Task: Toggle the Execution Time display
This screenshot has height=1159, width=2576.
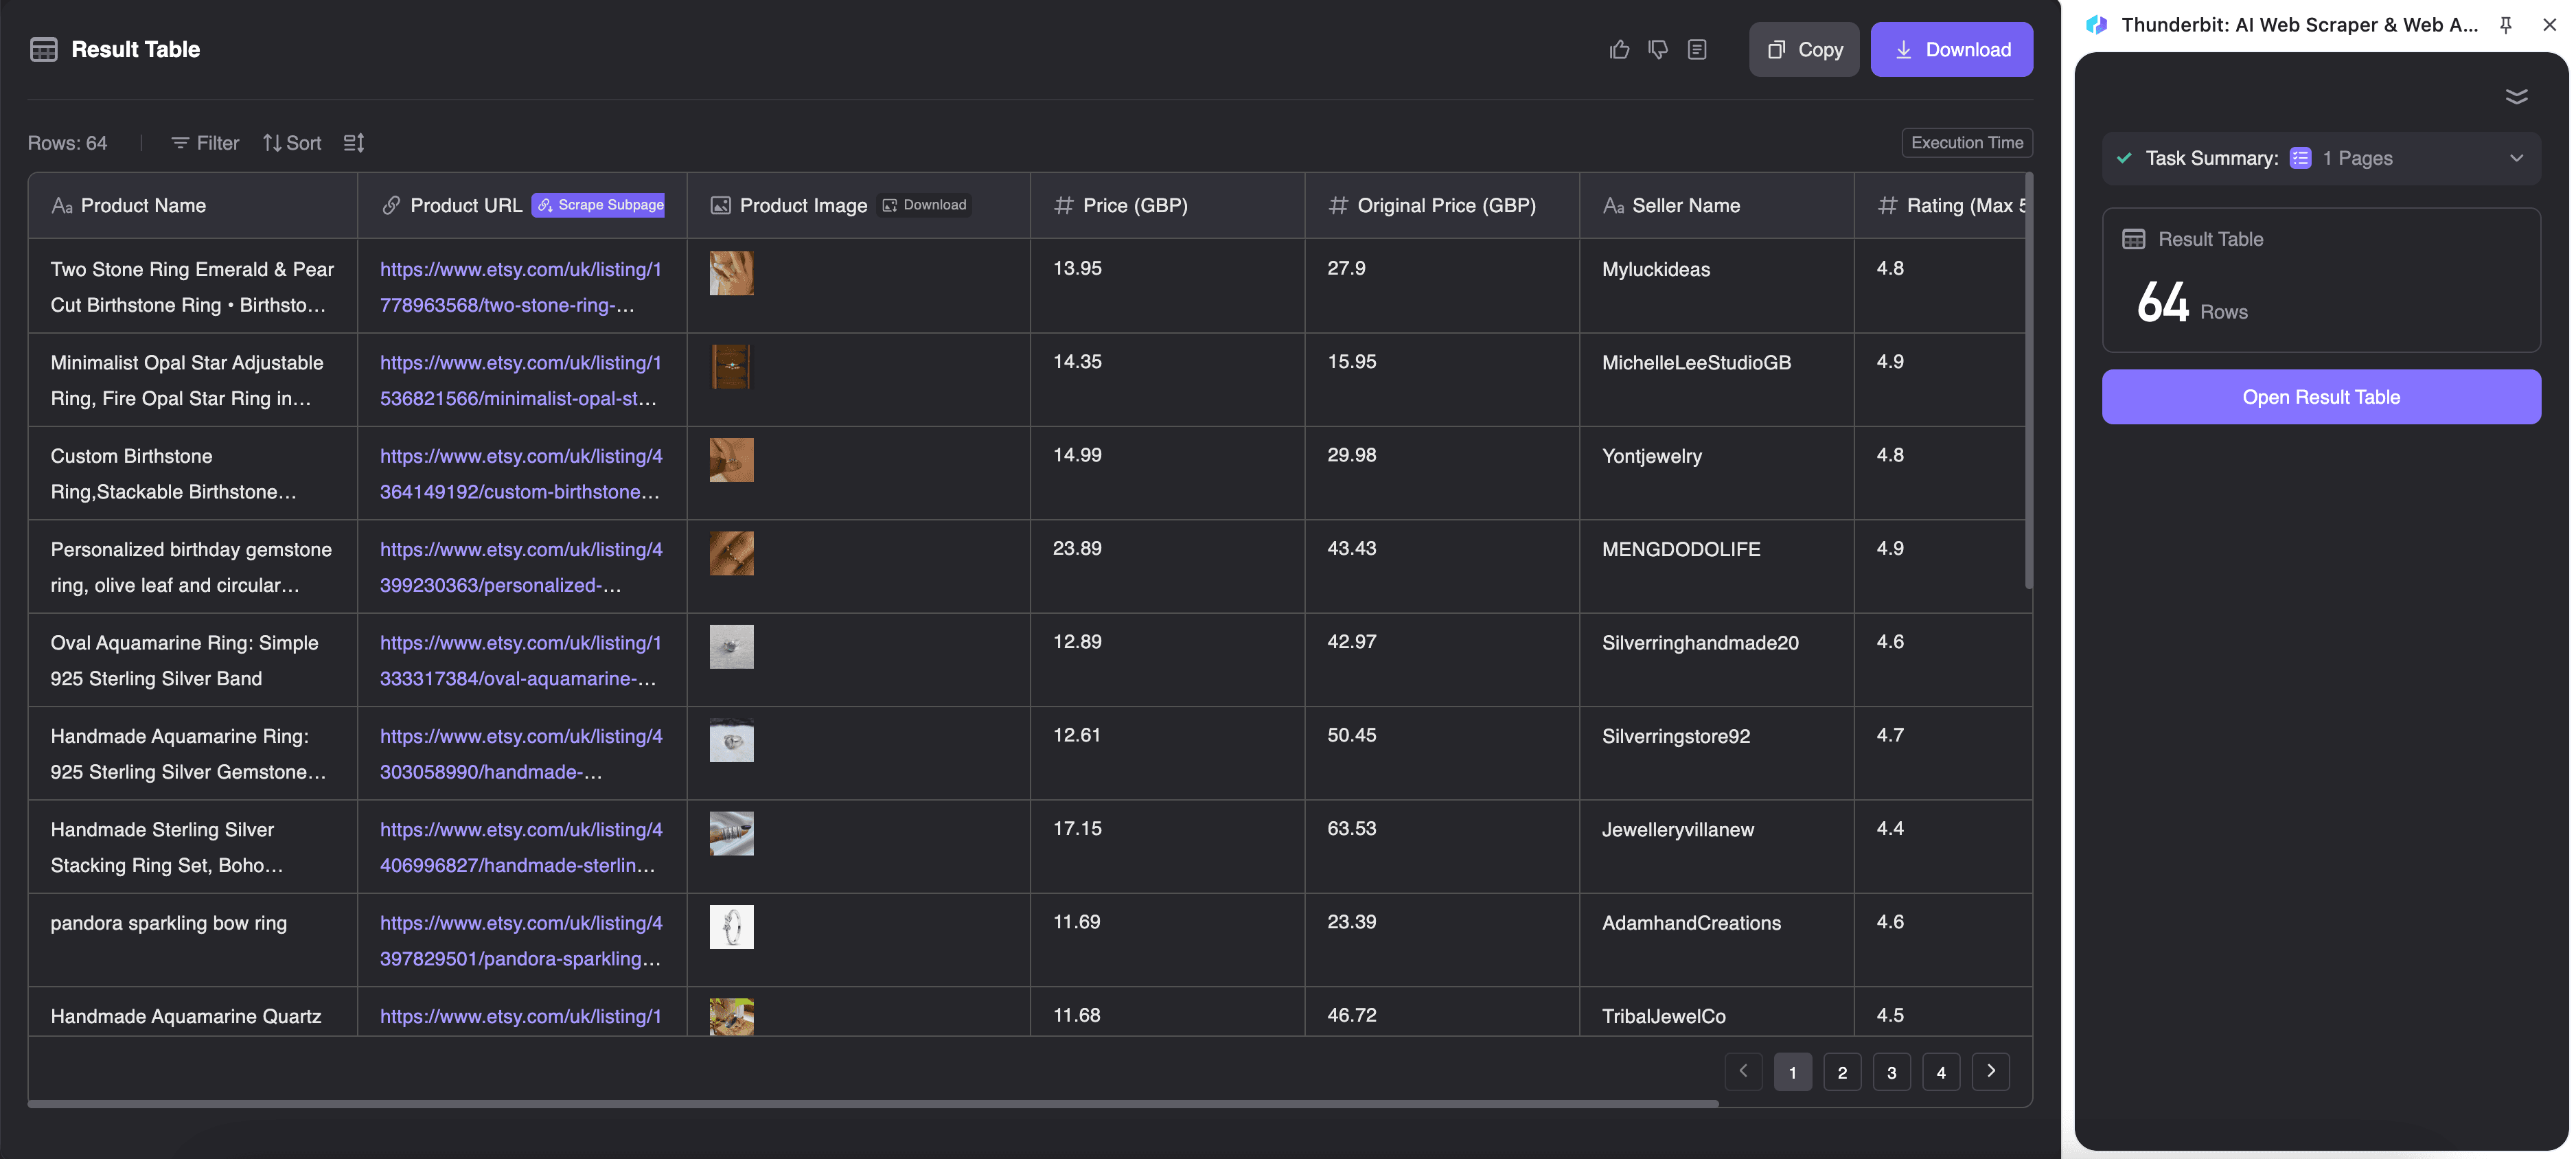Action: pyautogui.click(x=1966, y=142)
